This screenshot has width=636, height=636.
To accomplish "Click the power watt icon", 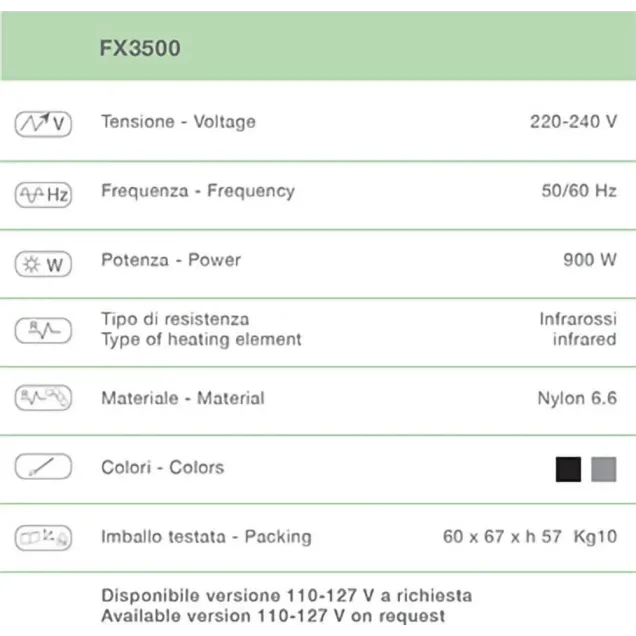I will coord(43,264).
